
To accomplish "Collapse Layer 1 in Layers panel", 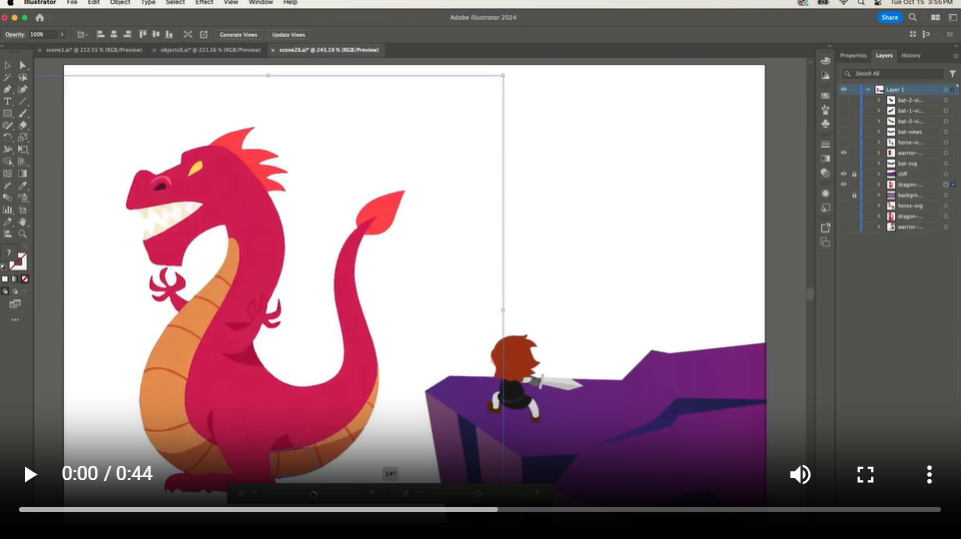I will click(x=868, y=89).
